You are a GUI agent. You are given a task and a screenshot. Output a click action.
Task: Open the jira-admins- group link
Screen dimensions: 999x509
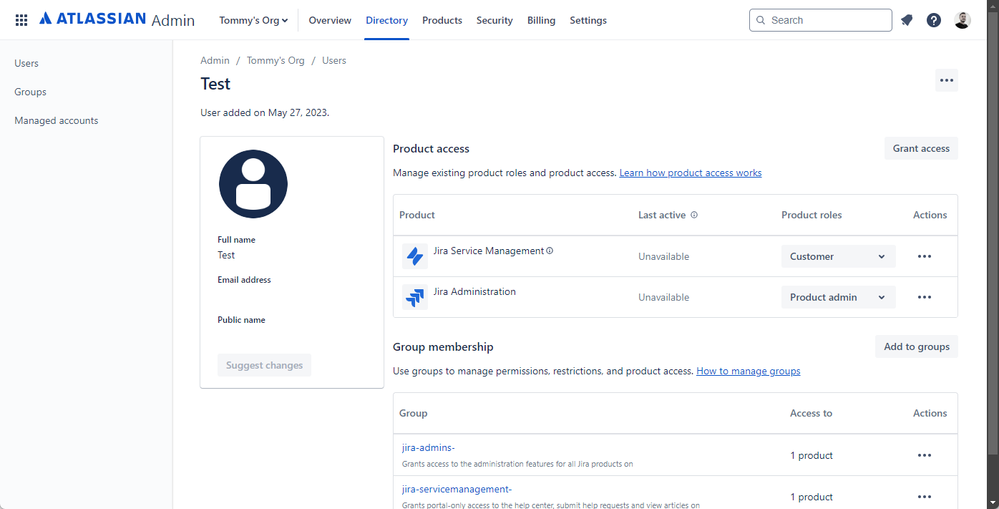click(x=428, y=448)
